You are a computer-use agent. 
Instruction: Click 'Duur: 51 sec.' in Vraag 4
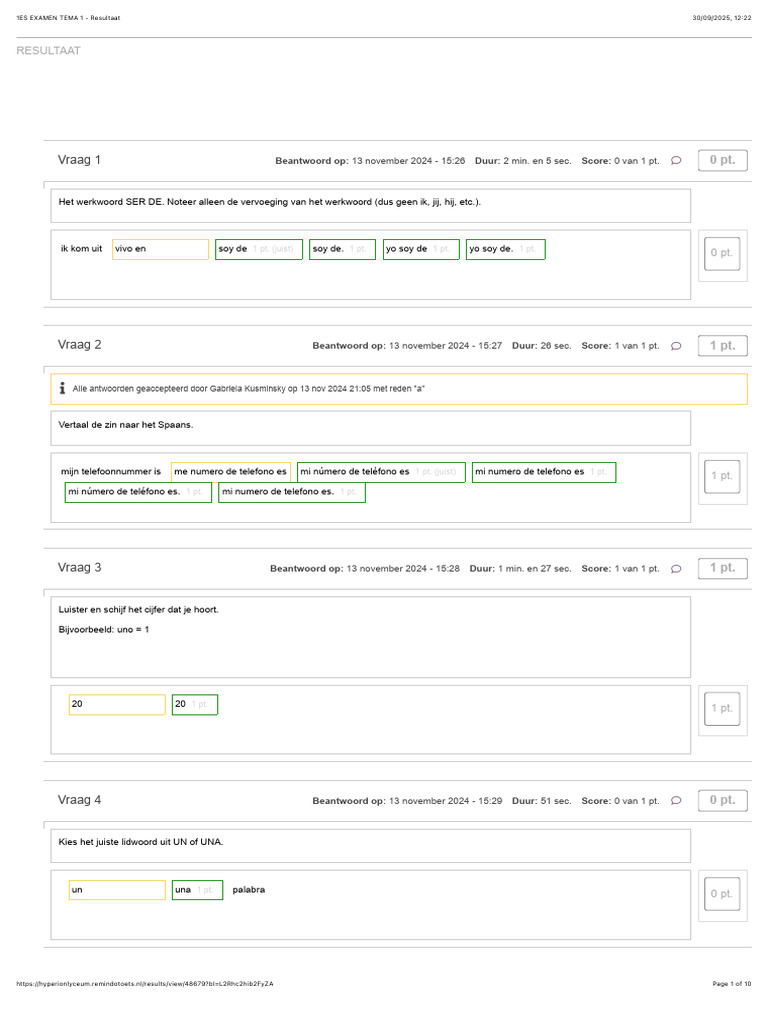[541, 801]
